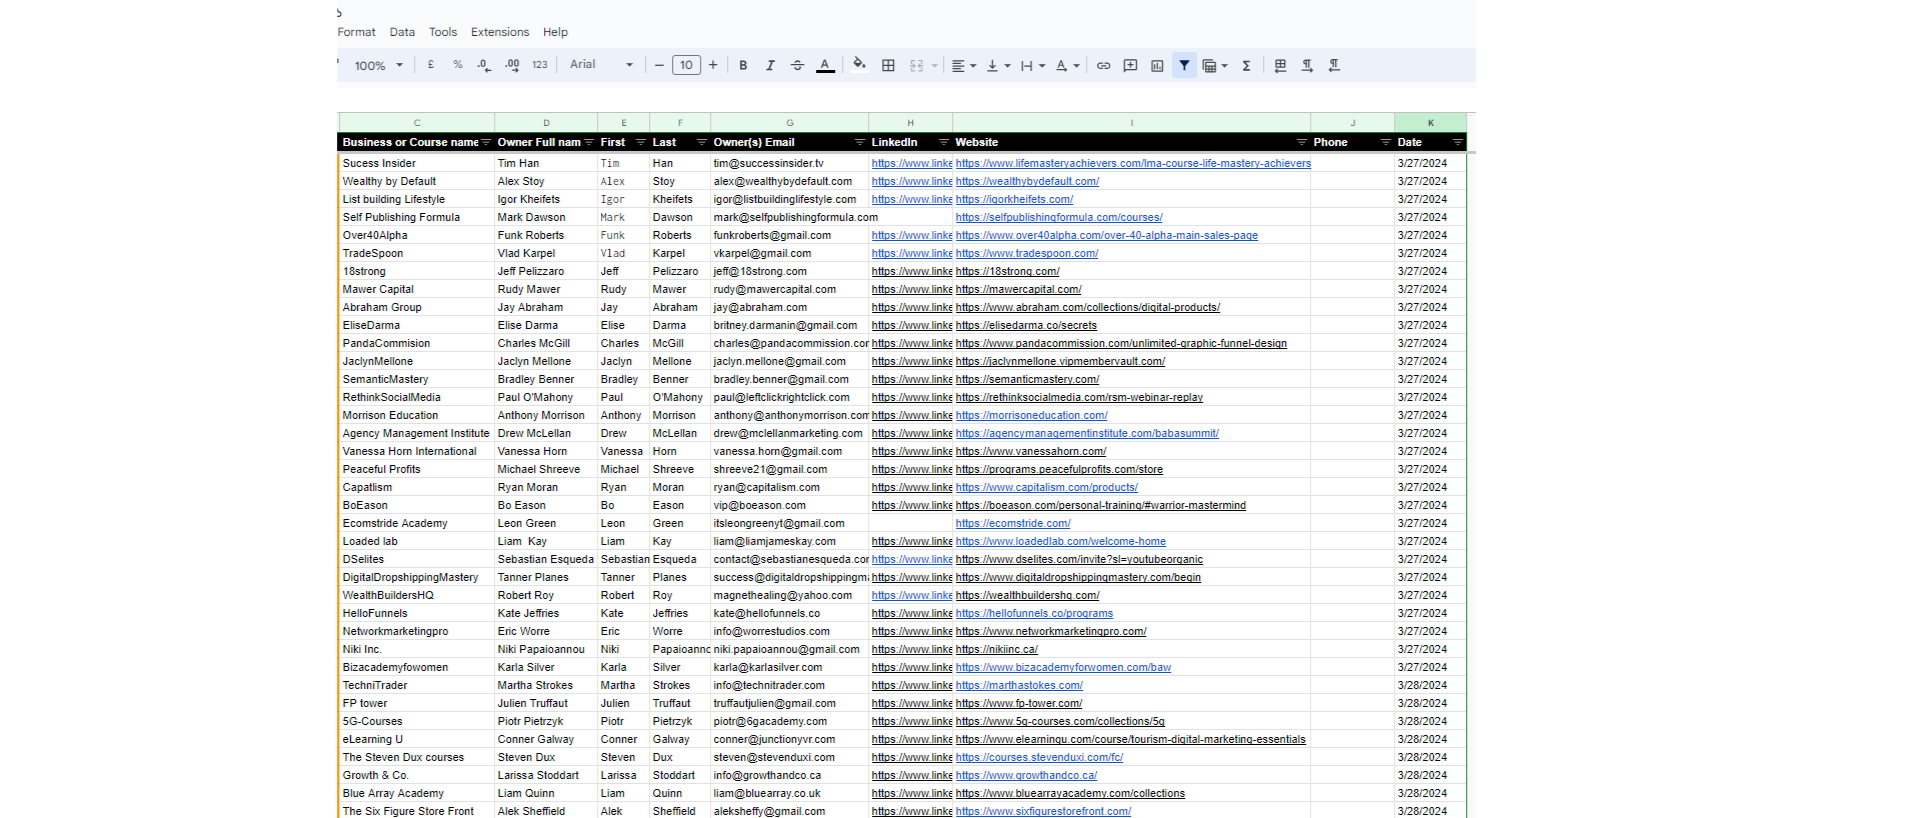Select TechniTrader's 3/28/2024 date cell
This screenshot has width=1913, height=818.
1430,686
